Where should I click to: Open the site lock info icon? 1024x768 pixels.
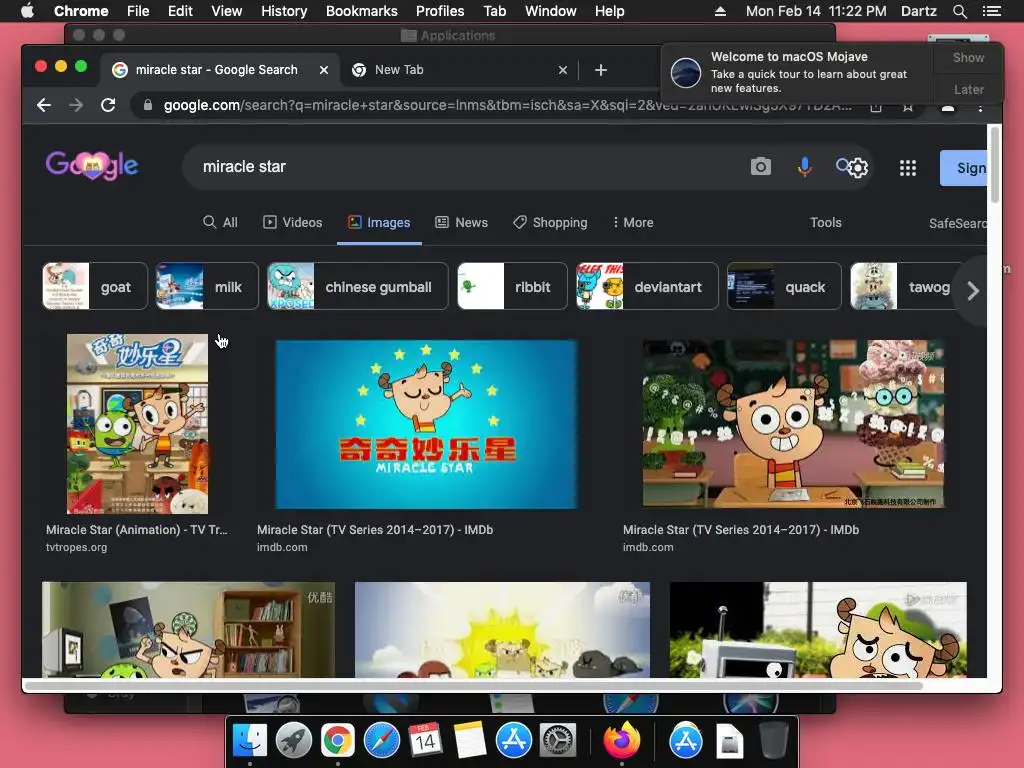148,105
